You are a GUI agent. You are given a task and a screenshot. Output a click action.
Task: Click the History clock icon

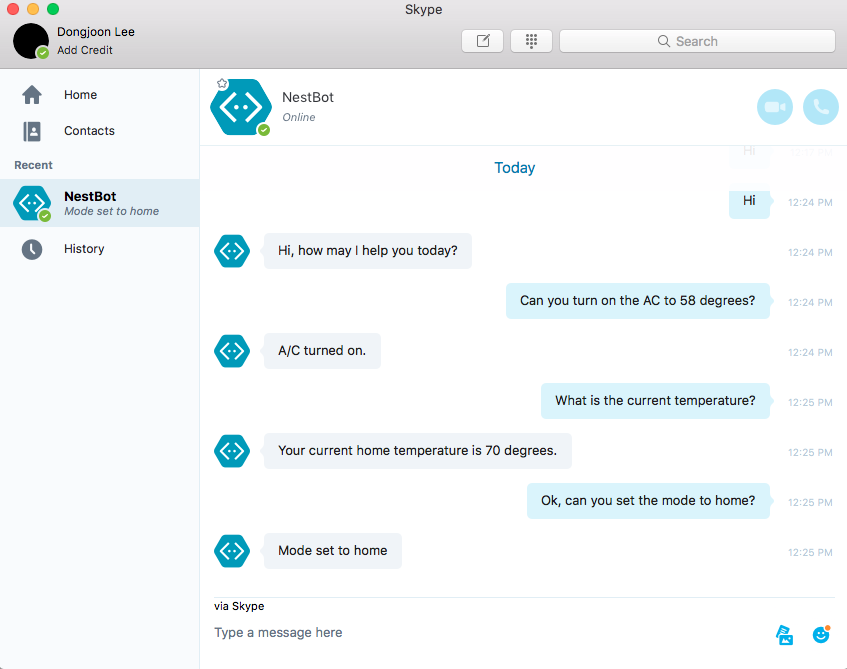tap(32, 249)
